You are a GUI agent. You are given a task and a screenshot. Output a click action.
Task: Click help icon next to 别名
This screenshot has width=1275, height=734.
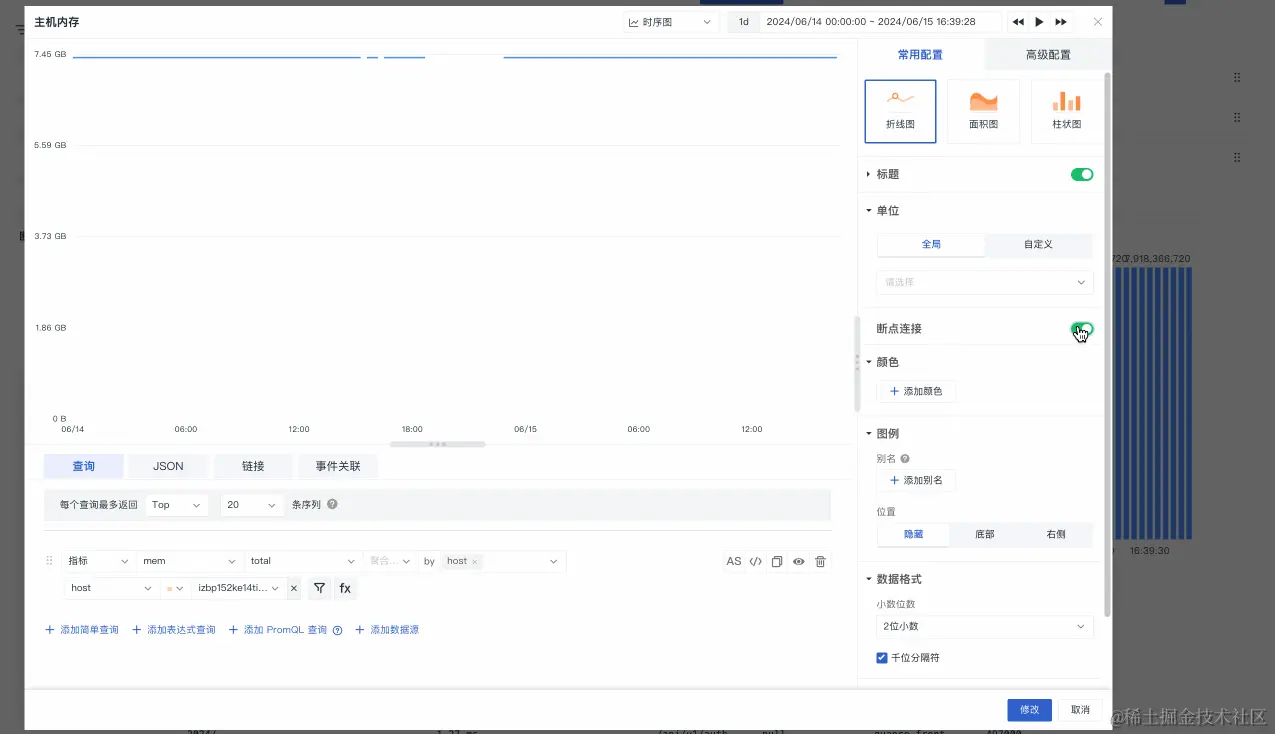905,459
